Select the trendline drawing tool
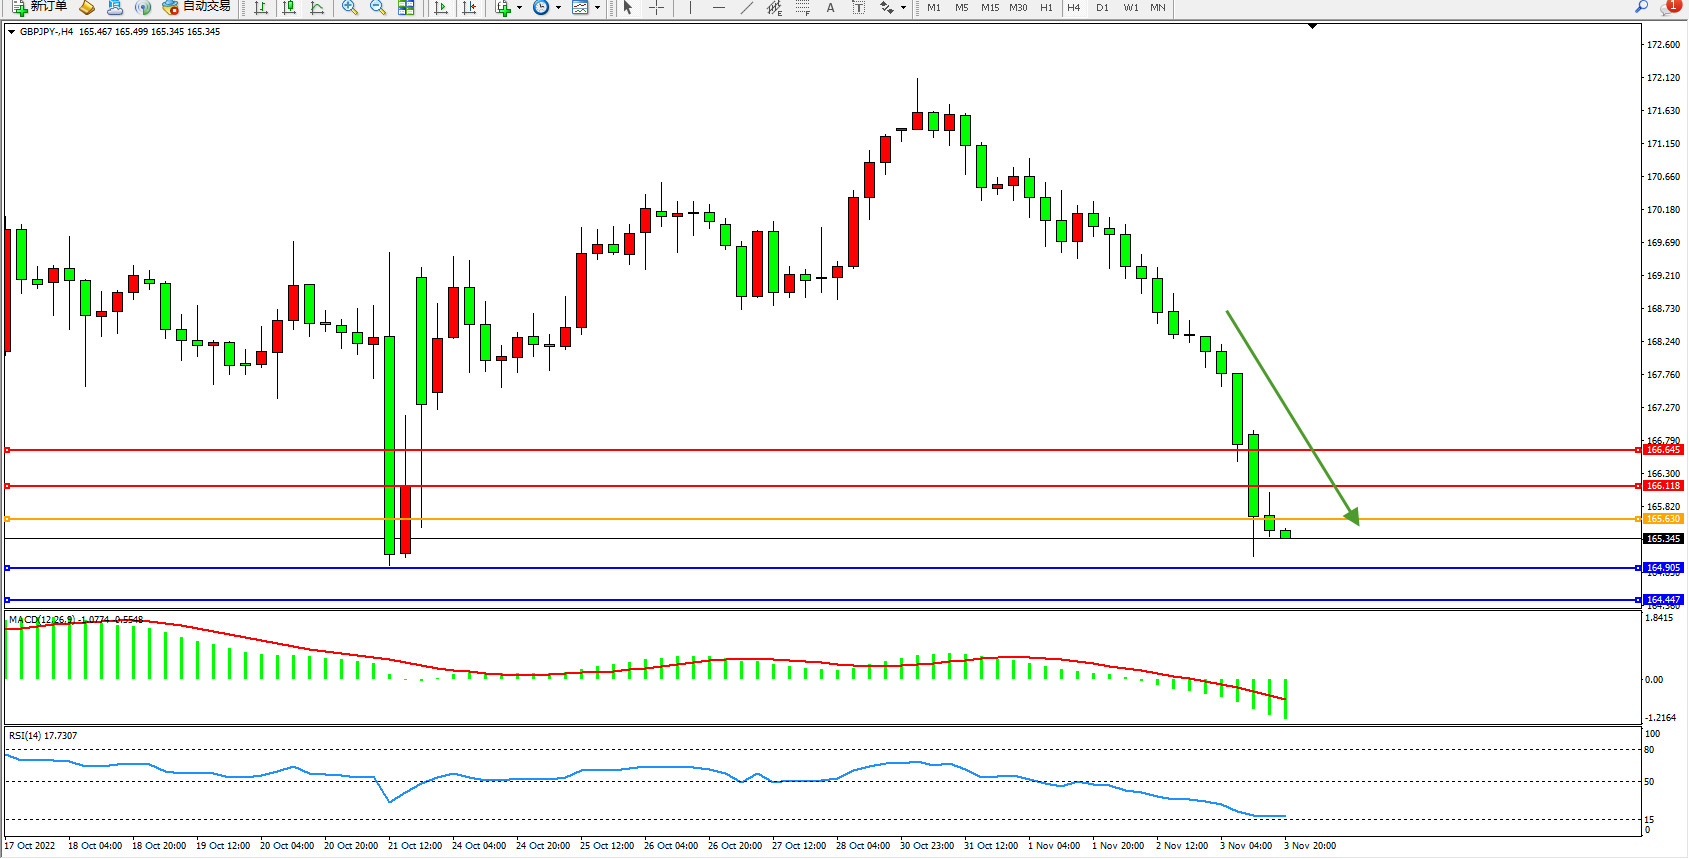This screenshot has height=859, width=1689. pyautogui.click(x=746, y=8)
